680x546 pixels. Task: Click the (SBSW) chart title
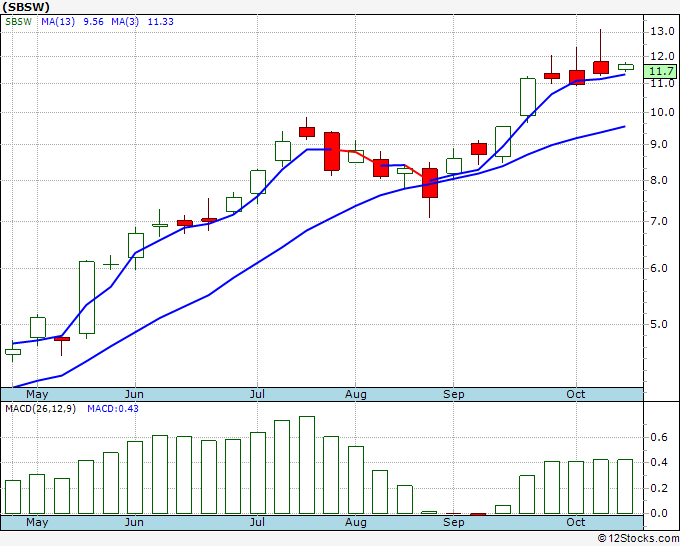tap(26, 7)
